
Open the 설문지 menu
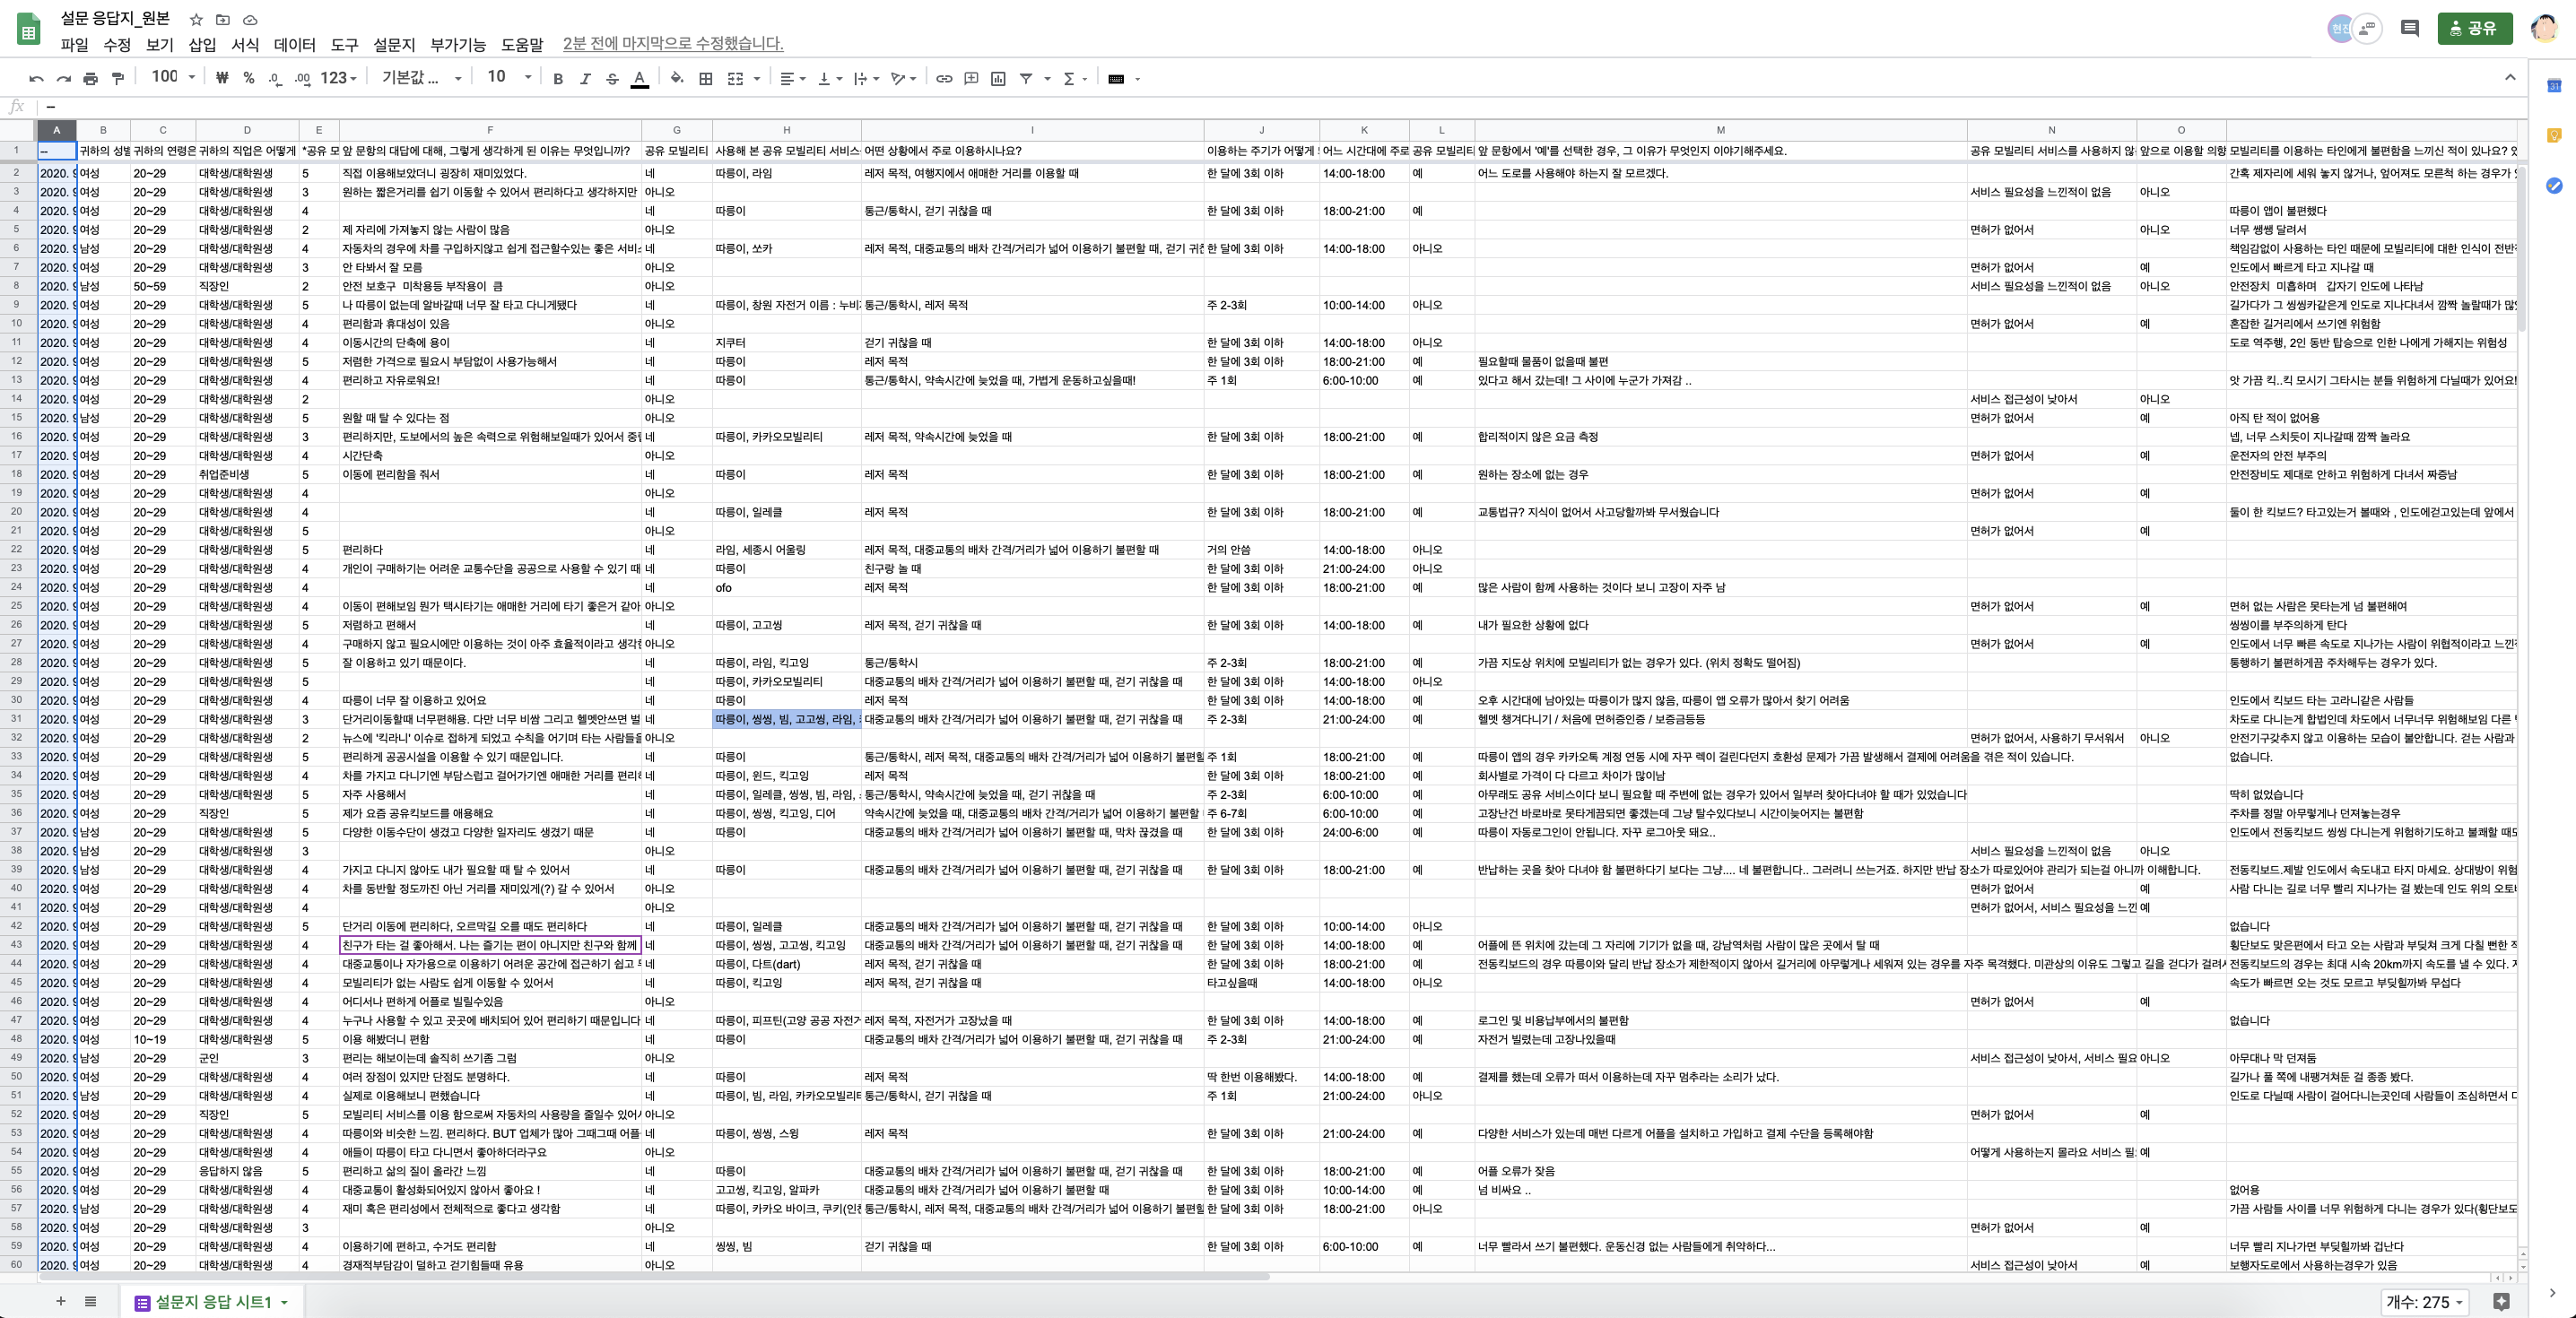click(394, 44)
